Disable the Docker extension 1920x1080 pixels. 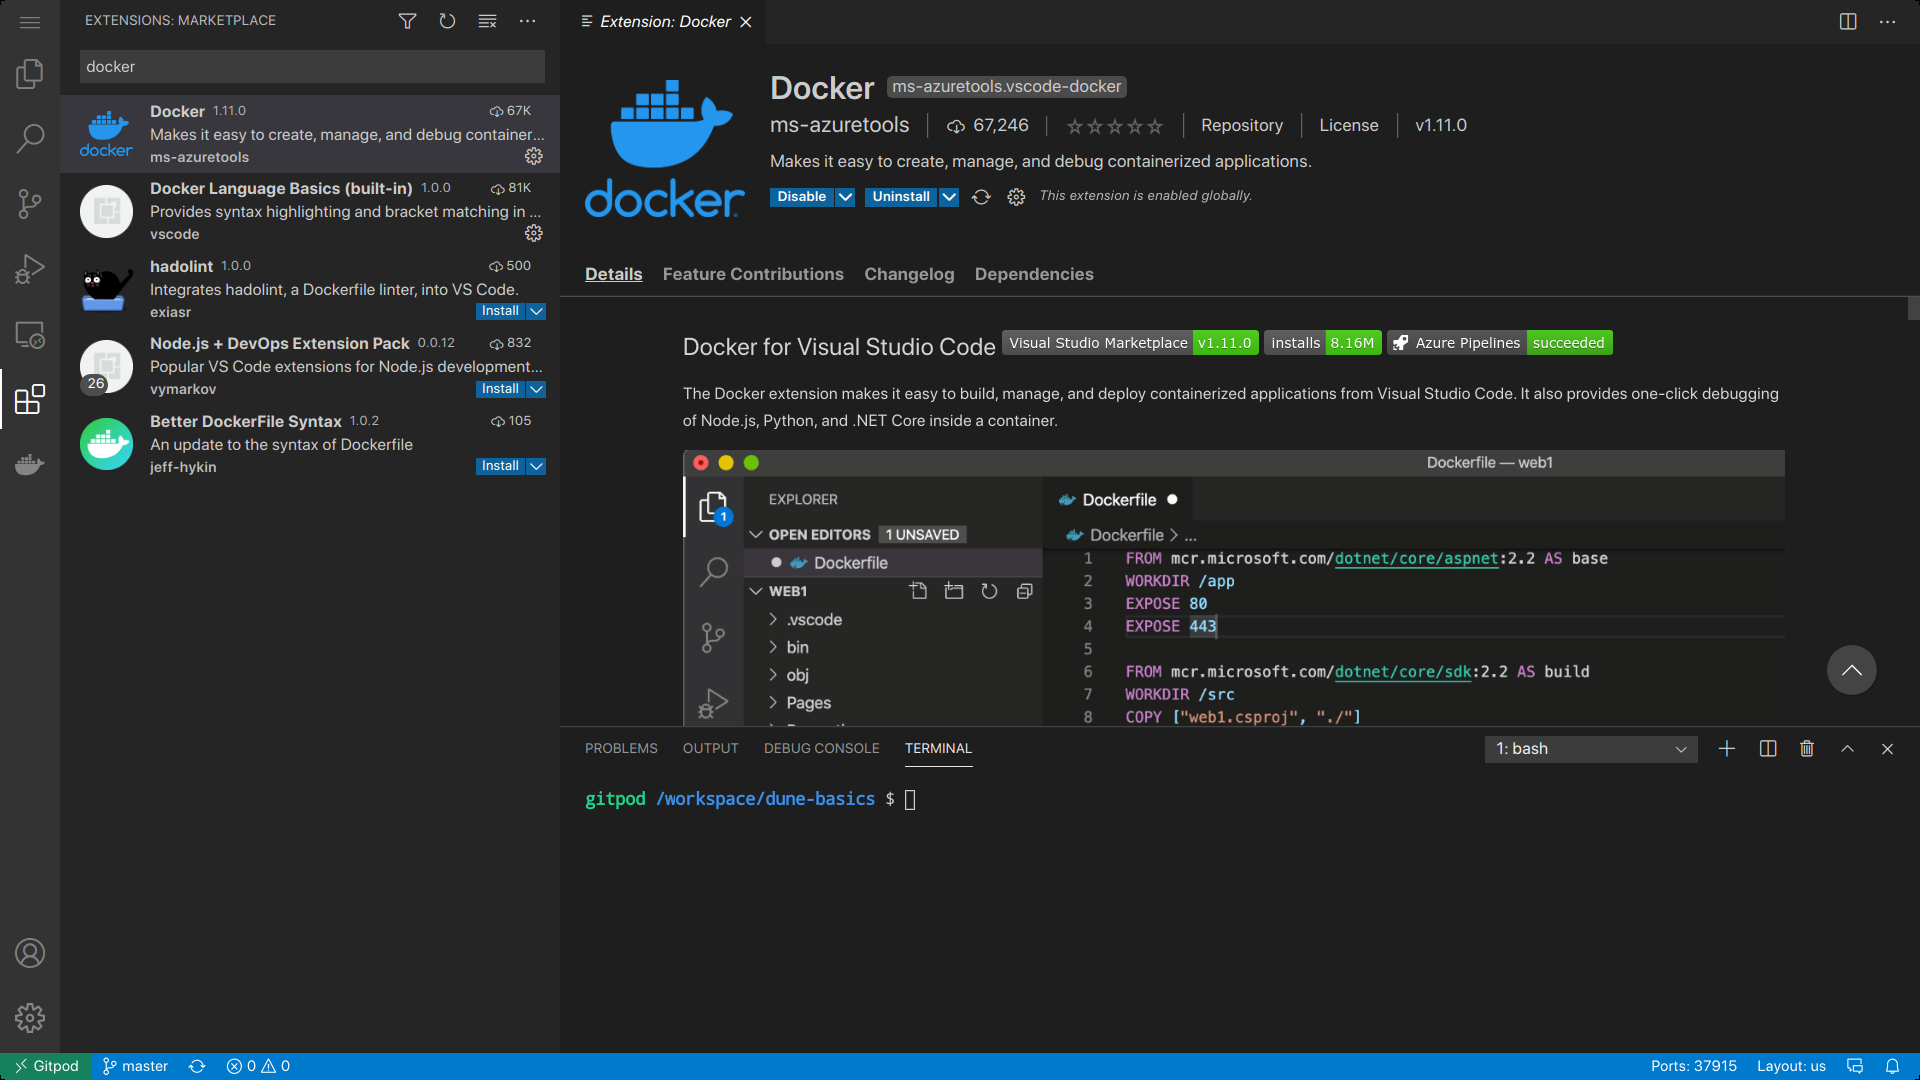[x=801, y=196]
